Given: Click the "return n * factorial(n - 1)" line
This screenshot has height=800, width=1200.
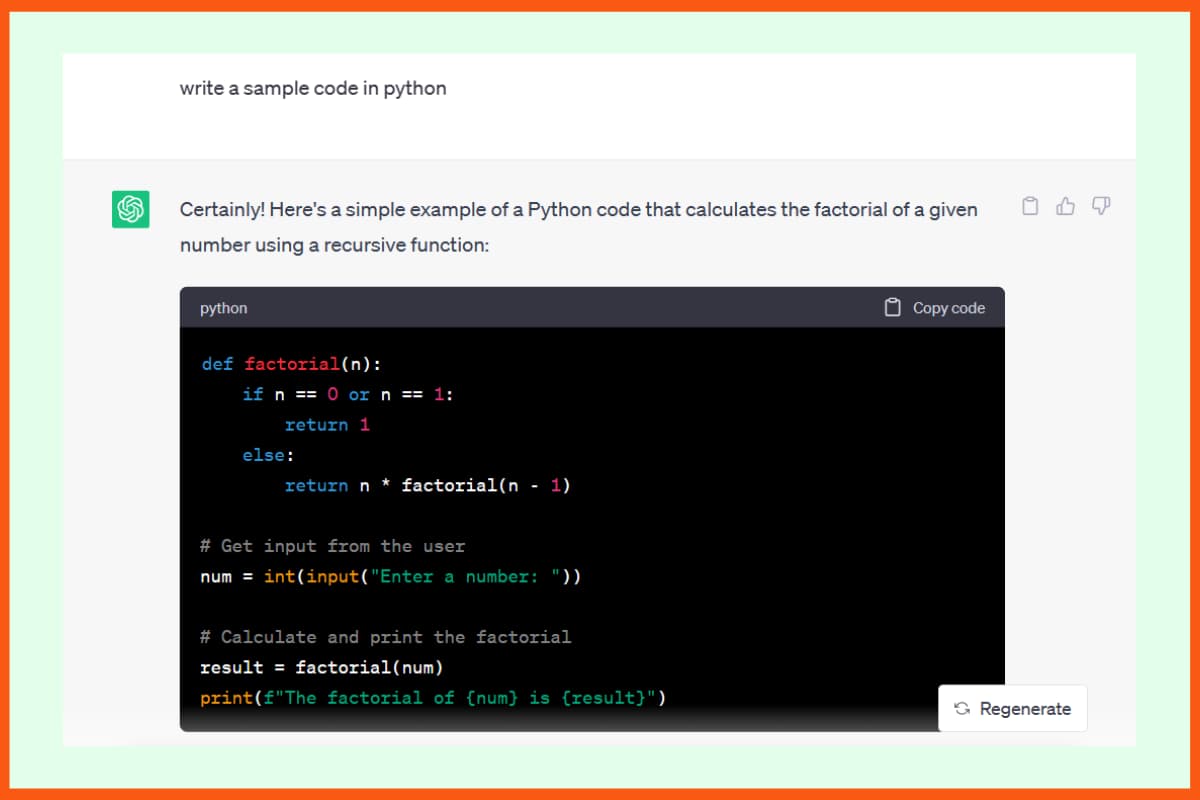Looking at the screenshot, I should click(x=427, y=486).
